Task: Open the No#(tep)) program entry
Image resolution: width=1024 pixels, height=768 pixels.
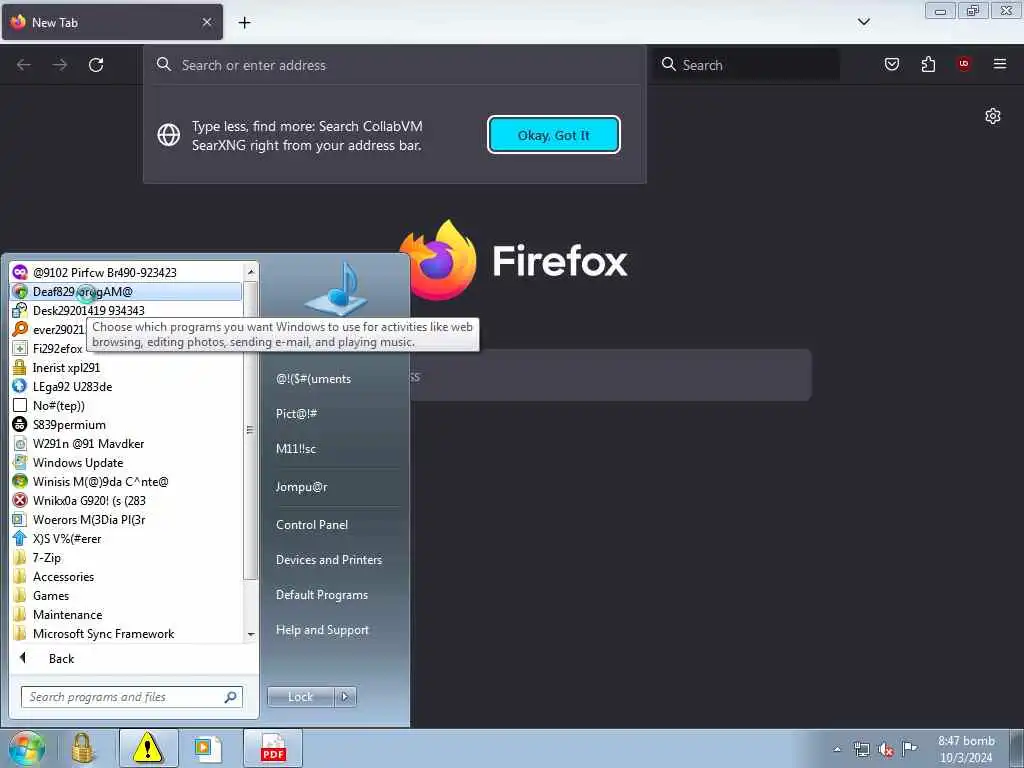Action: (x=127, y=406)
